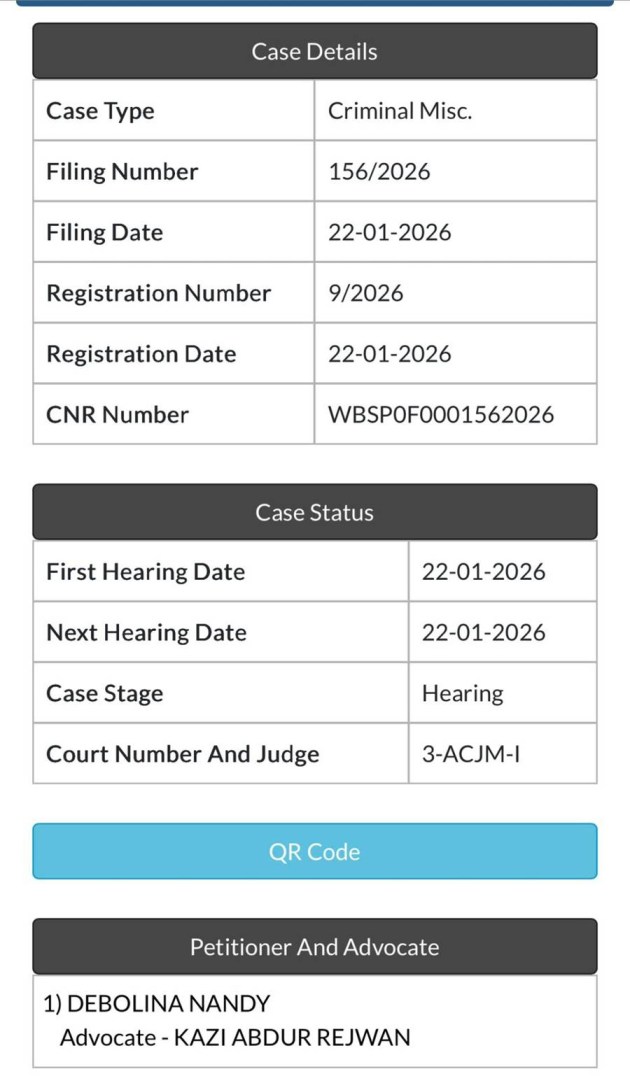Click the Registration Number value 9/2026

tap(366, 293)
